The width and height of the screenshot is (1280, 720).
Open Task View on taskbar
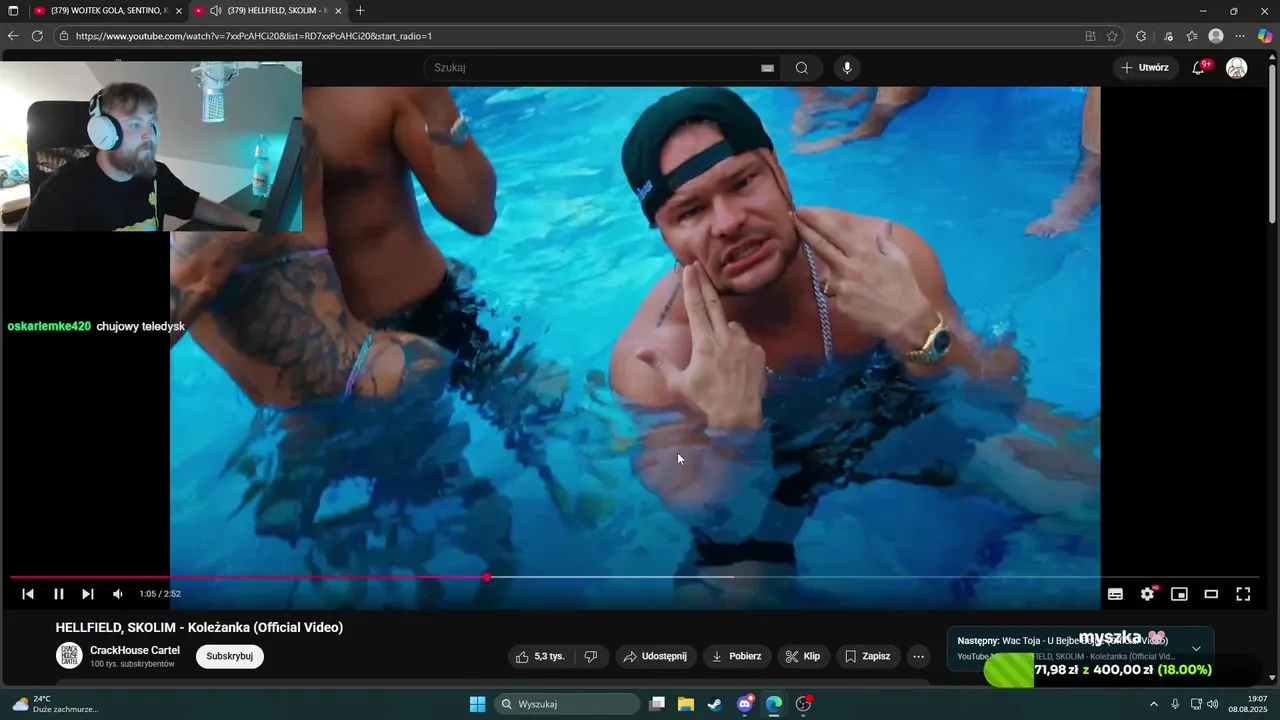(657, 704)
